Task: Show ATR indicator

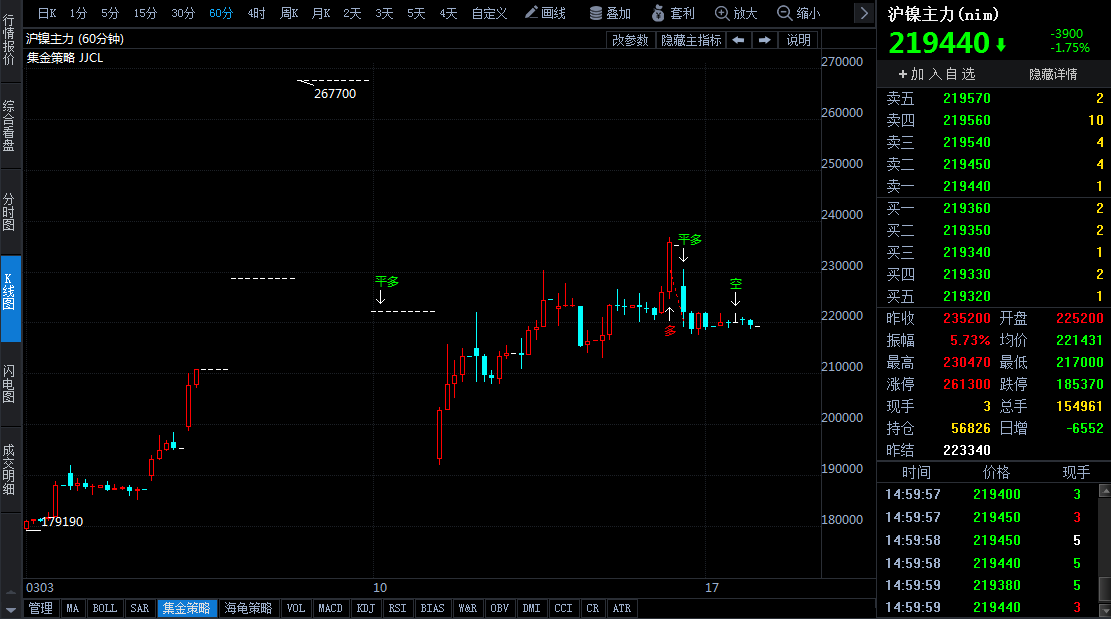Action: 621,608
